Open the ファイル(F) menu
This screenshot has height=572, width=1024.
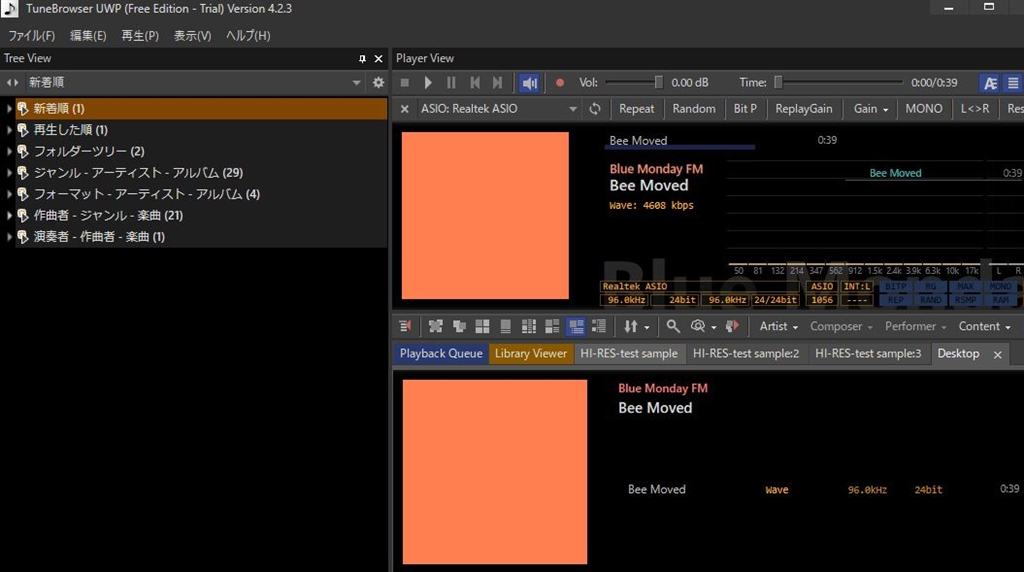(31, 36)
